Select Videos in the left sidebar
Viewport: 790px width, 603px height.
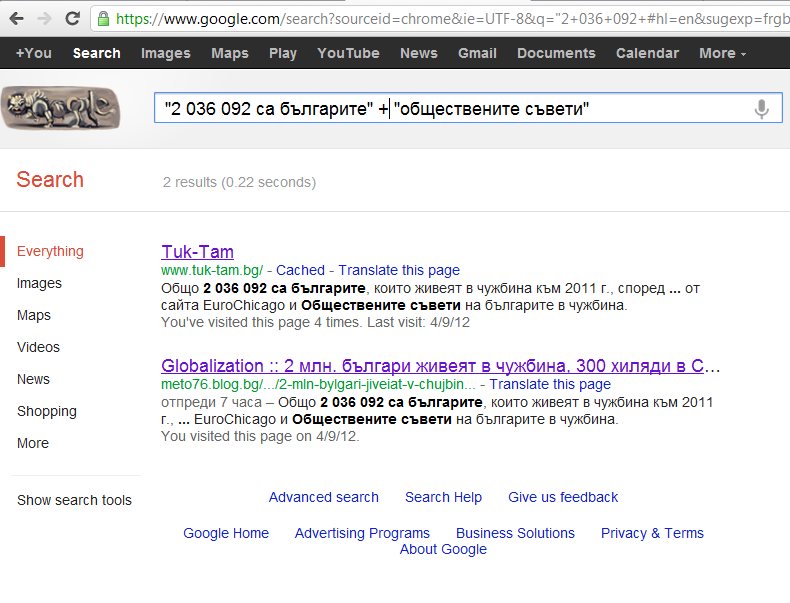pyautogui.click(x=38, y=347)
